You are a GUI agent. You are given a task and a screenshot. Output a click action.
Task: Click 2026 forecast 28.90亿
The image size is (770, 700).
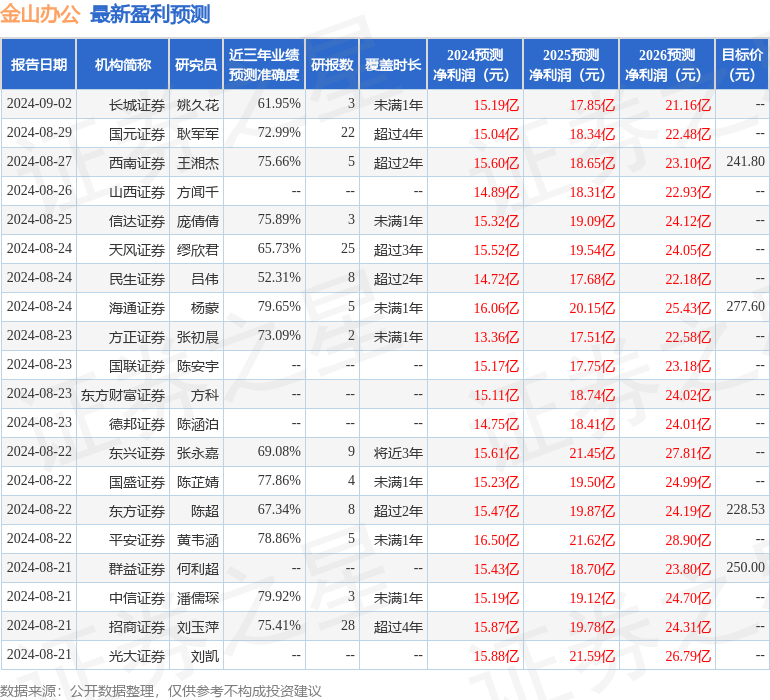tap(688, 540)
